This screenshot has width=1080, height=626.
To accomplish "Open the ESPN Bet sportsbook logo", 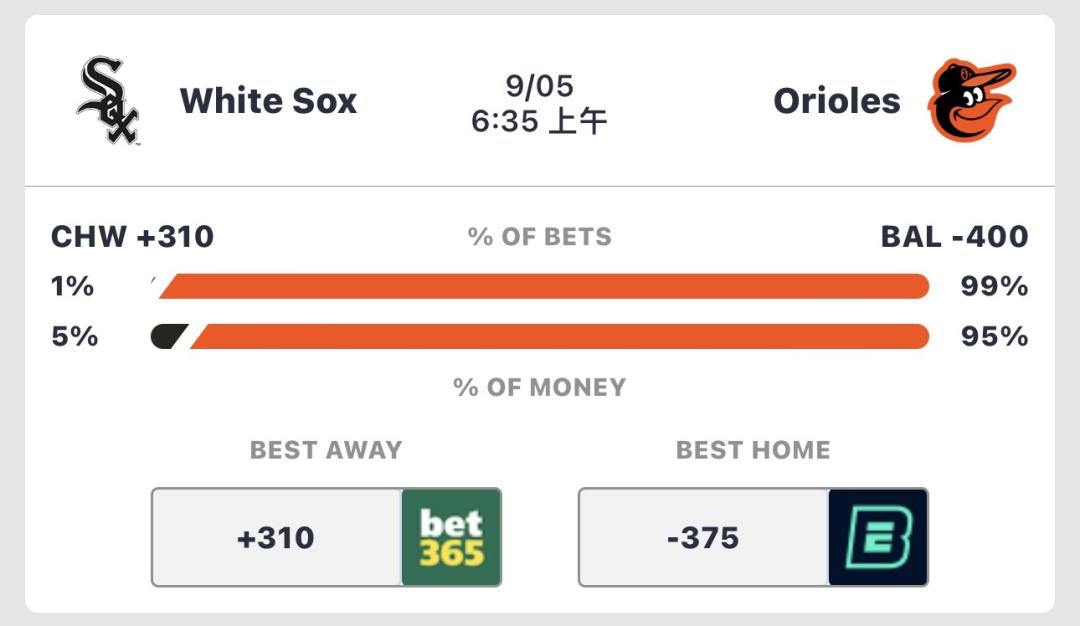I will point(878,537).
